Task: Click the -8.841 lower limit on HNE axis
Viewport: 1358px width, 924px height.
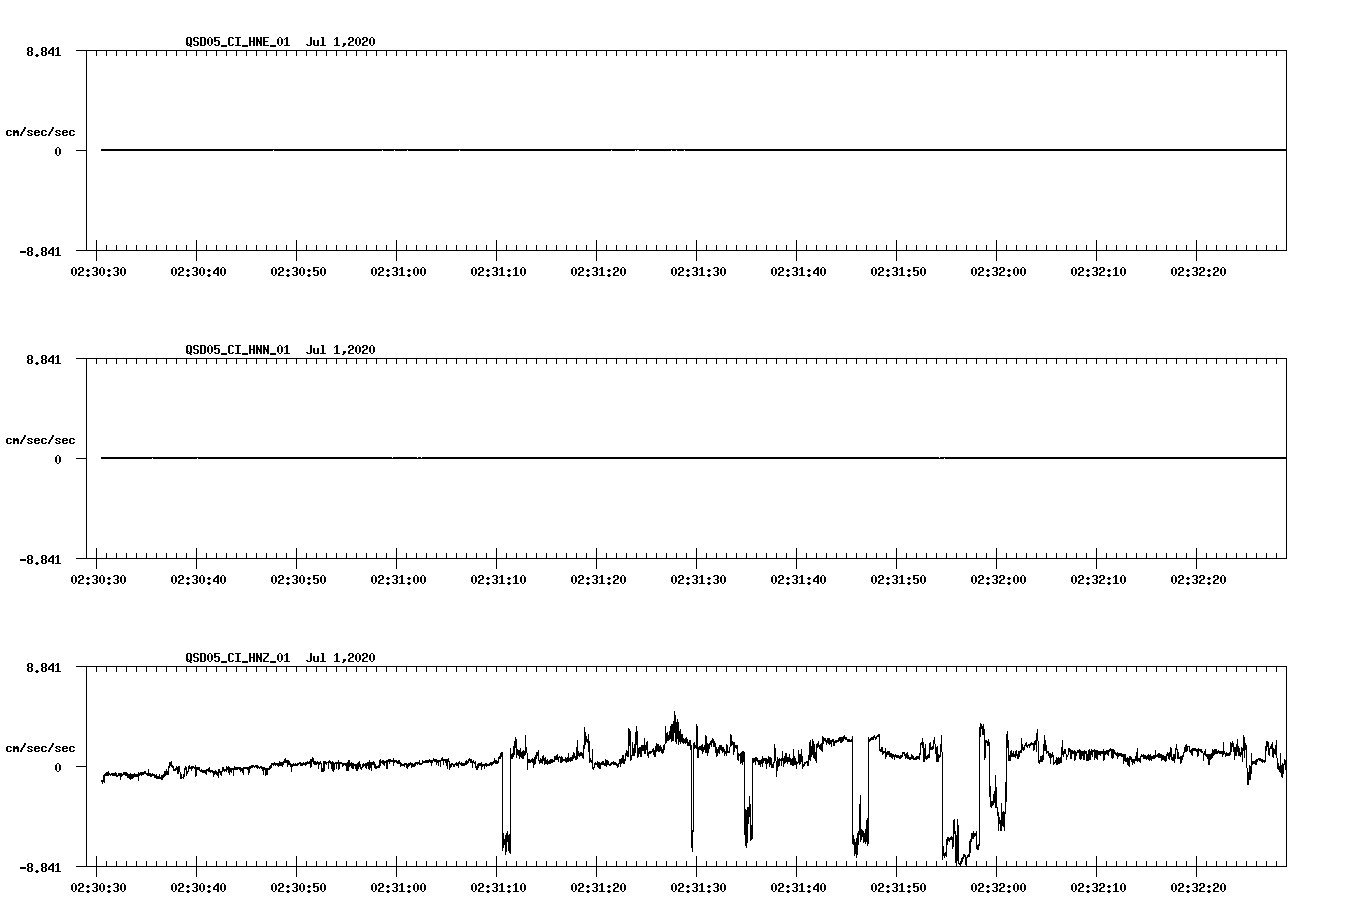Action: (x=40, y=252)
